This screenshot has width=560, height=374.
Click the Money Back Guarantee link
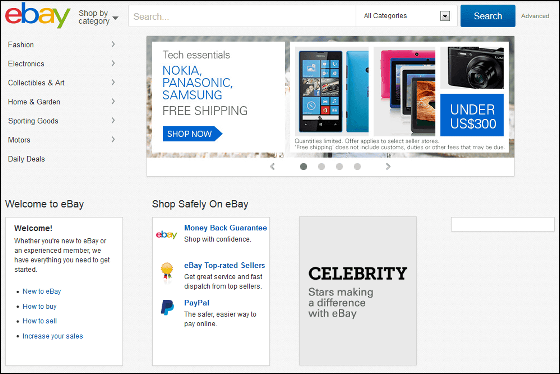[x=226, y=228]
